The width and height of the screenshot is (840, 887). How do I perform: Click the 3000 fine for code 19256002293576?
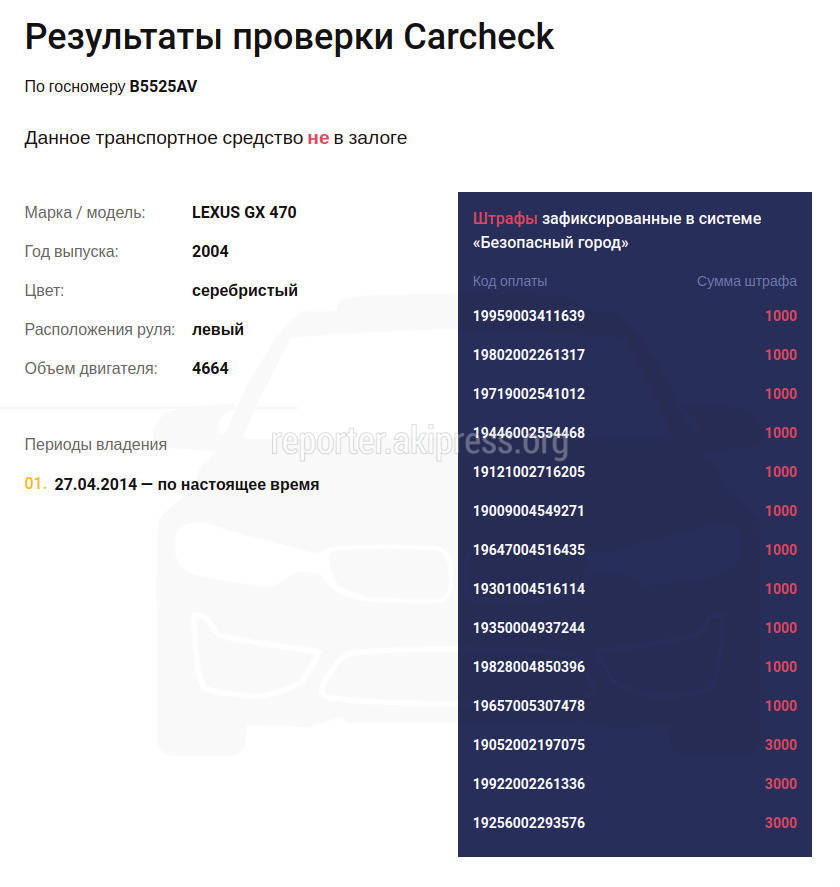pyautogui.click(x=781, y=823)
